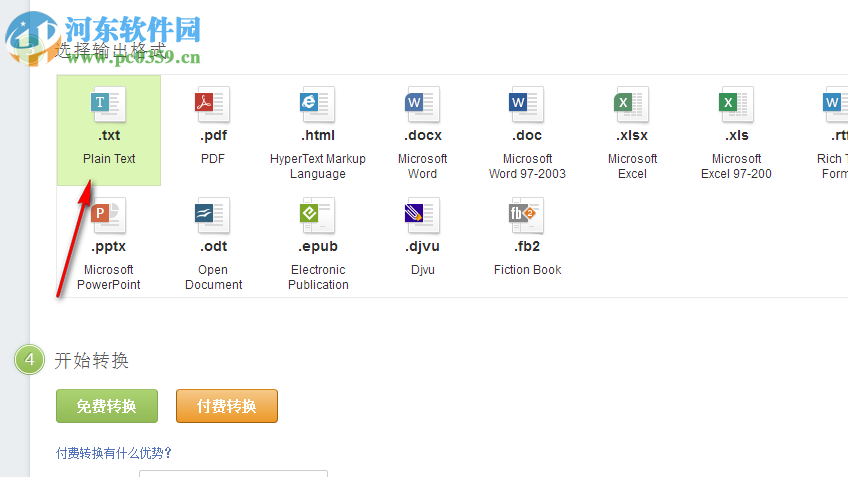The image size is (848, 477).
Task: Click the "Djvu" description label
Action: [422, 269]
